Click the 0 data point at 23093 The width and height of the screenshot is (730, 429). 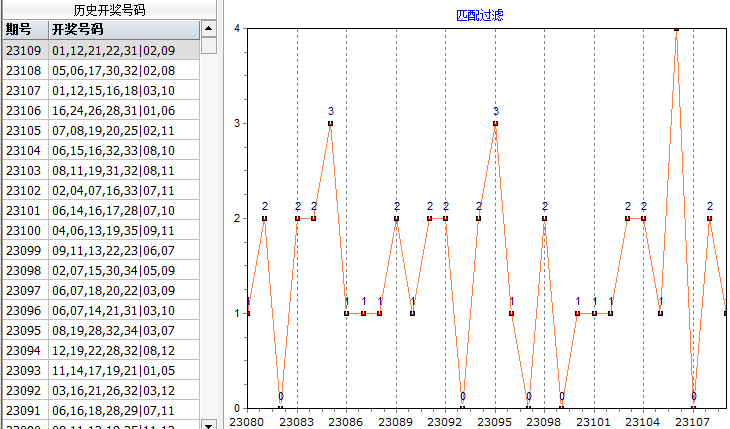click(462, 408)
